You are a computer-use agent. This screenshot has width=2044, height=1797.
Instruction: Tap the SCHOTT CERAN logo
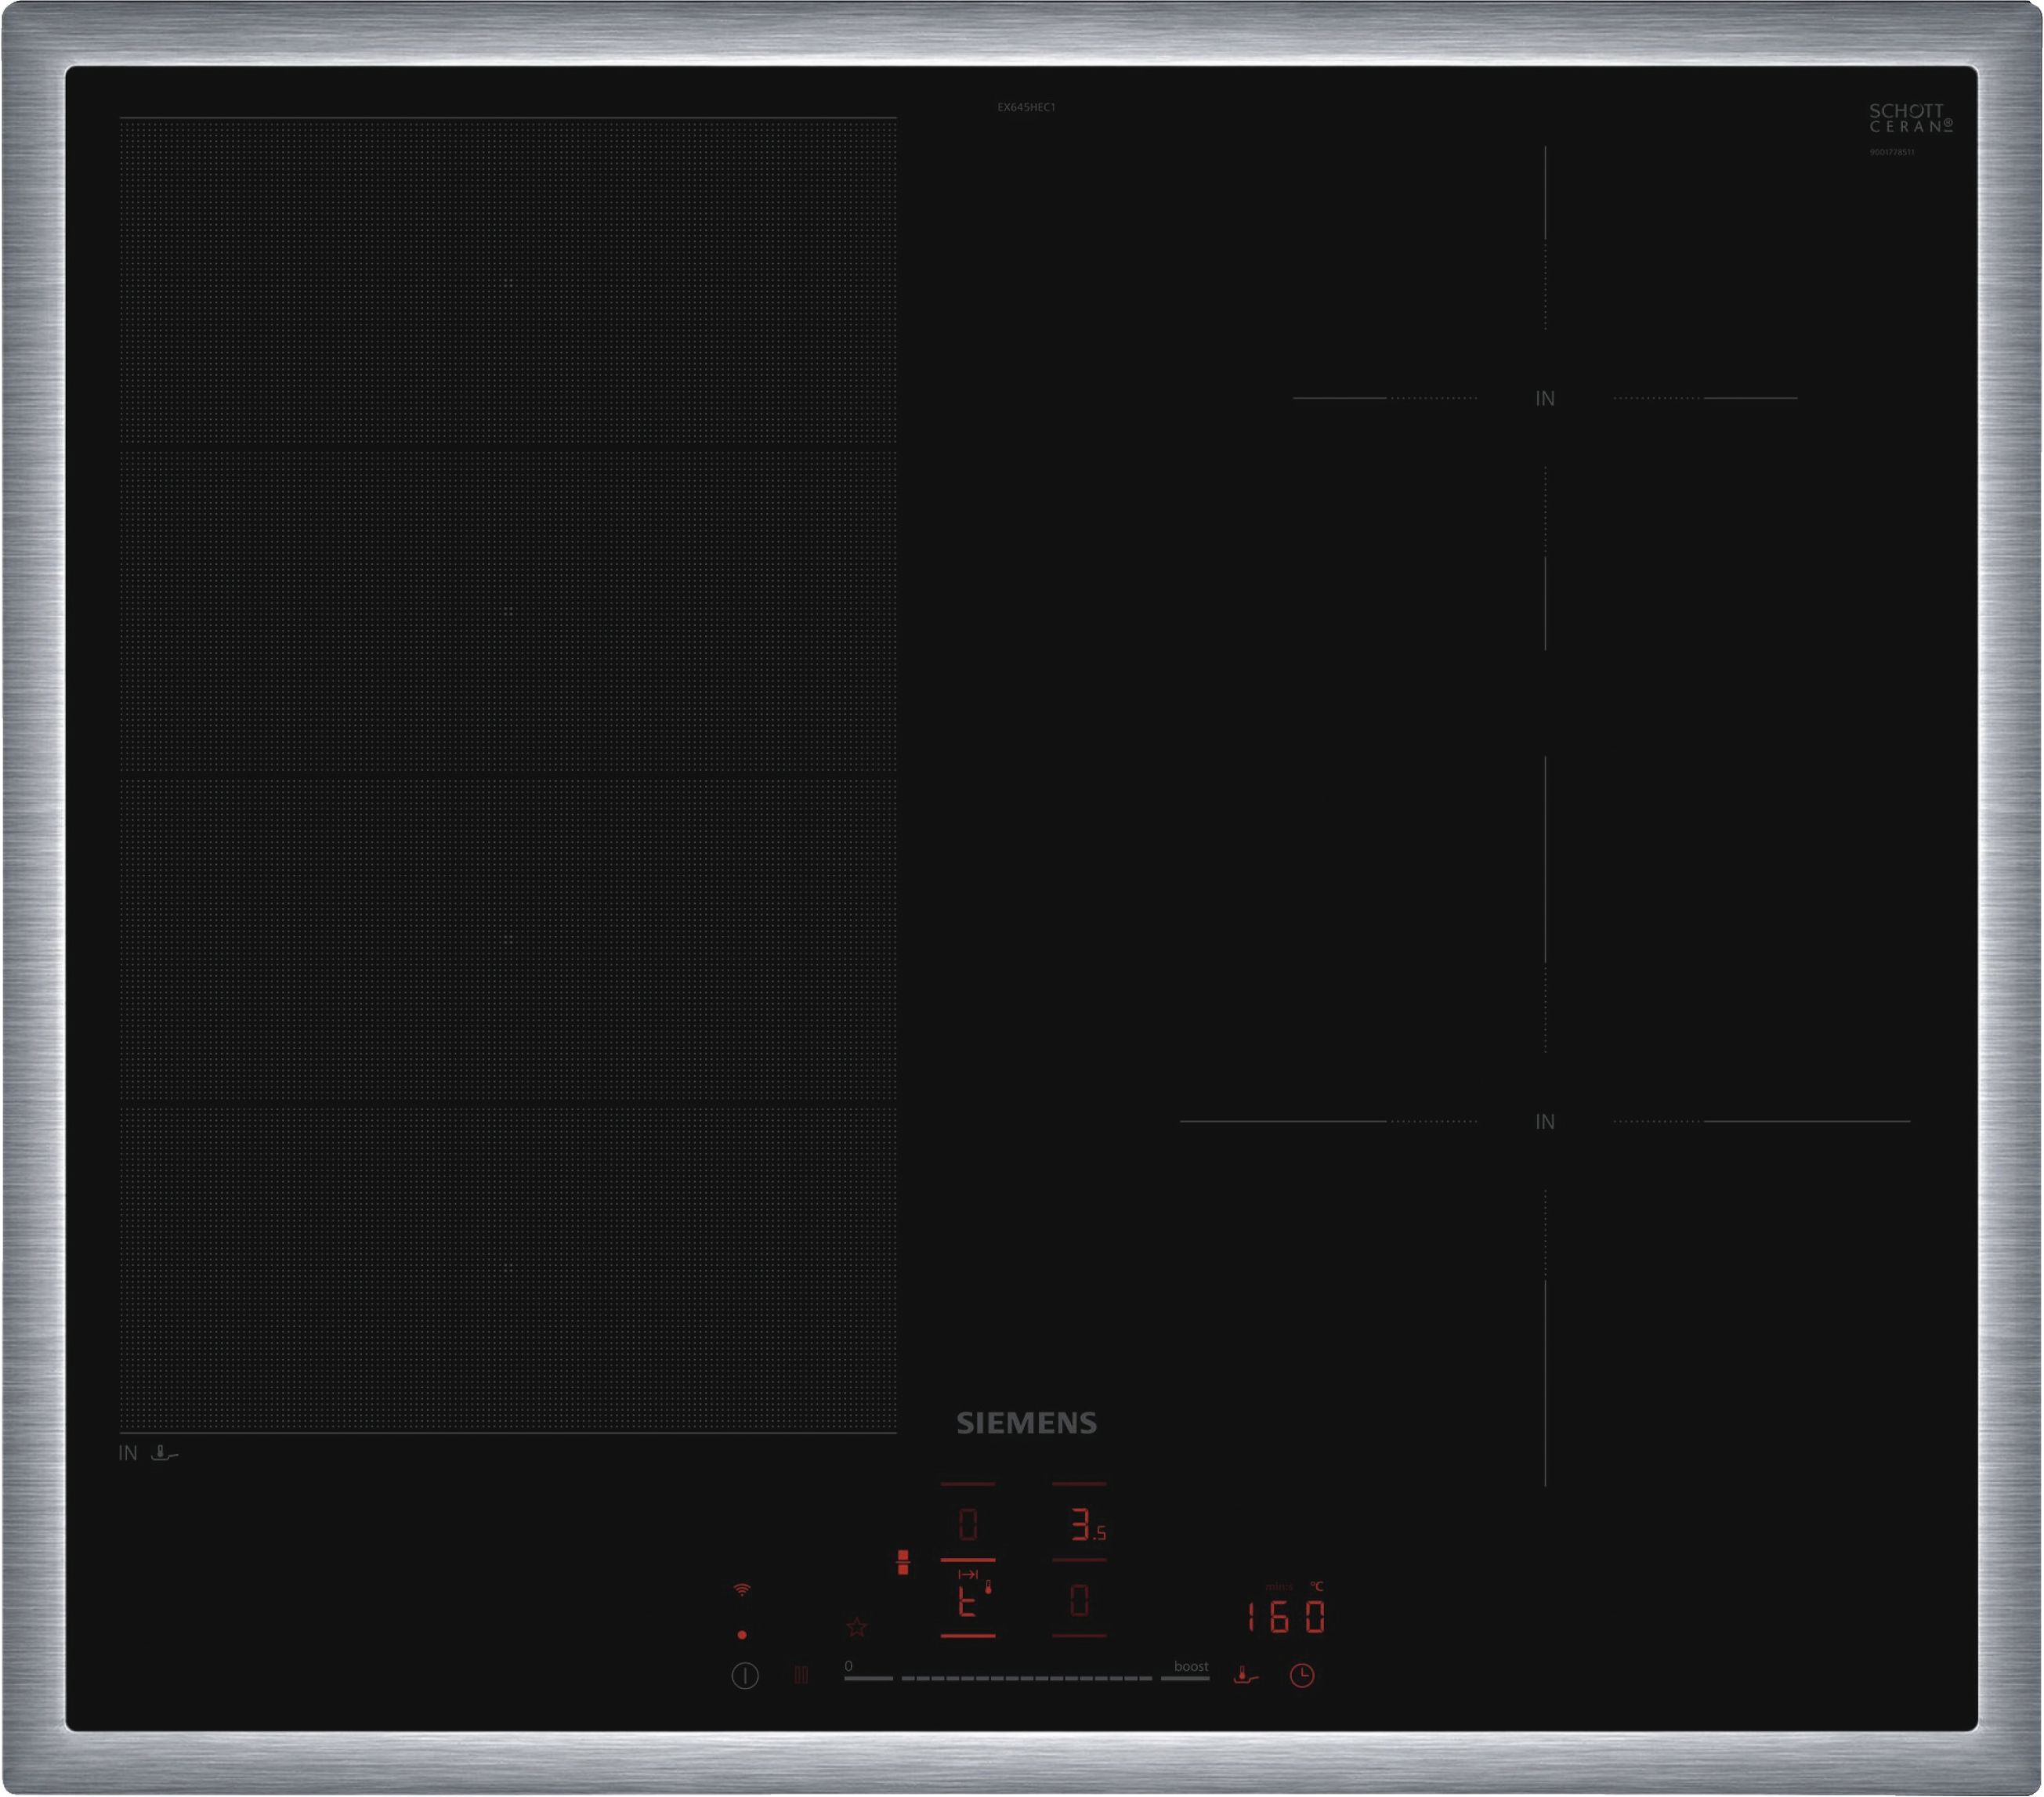tap(1911, 118)
